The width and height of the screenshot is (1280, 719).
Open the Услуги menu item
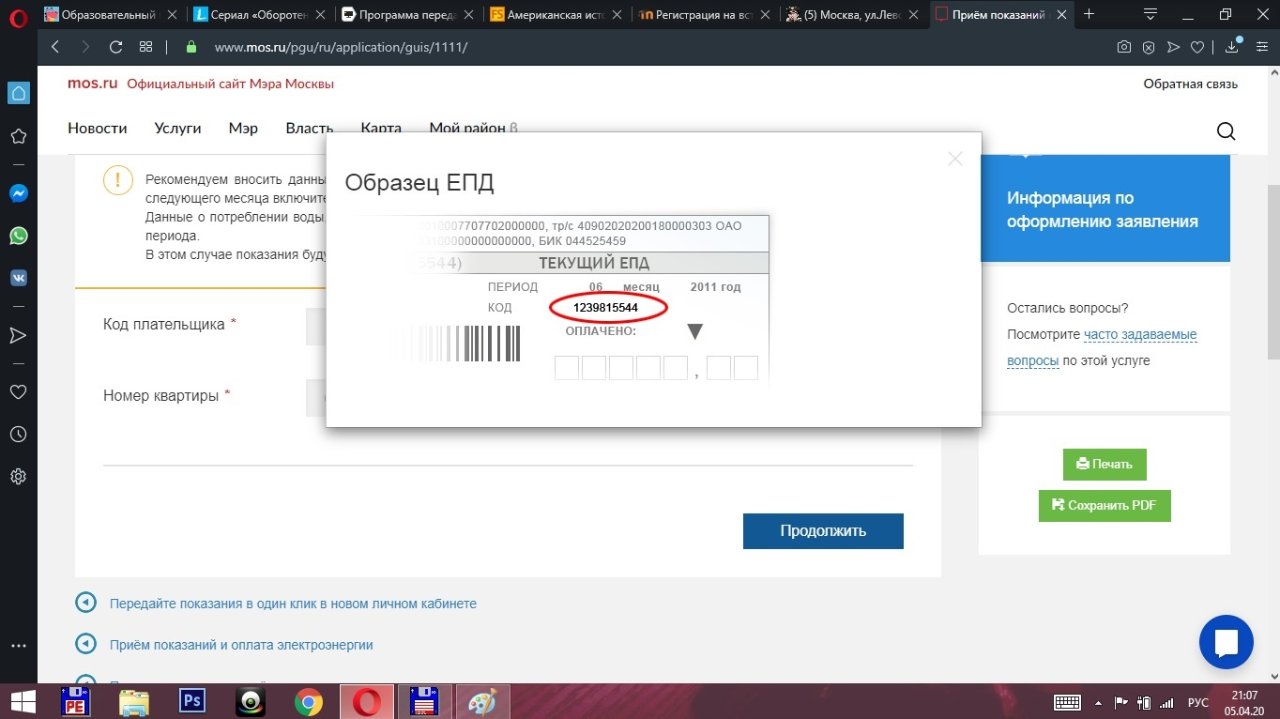(178, 128)
